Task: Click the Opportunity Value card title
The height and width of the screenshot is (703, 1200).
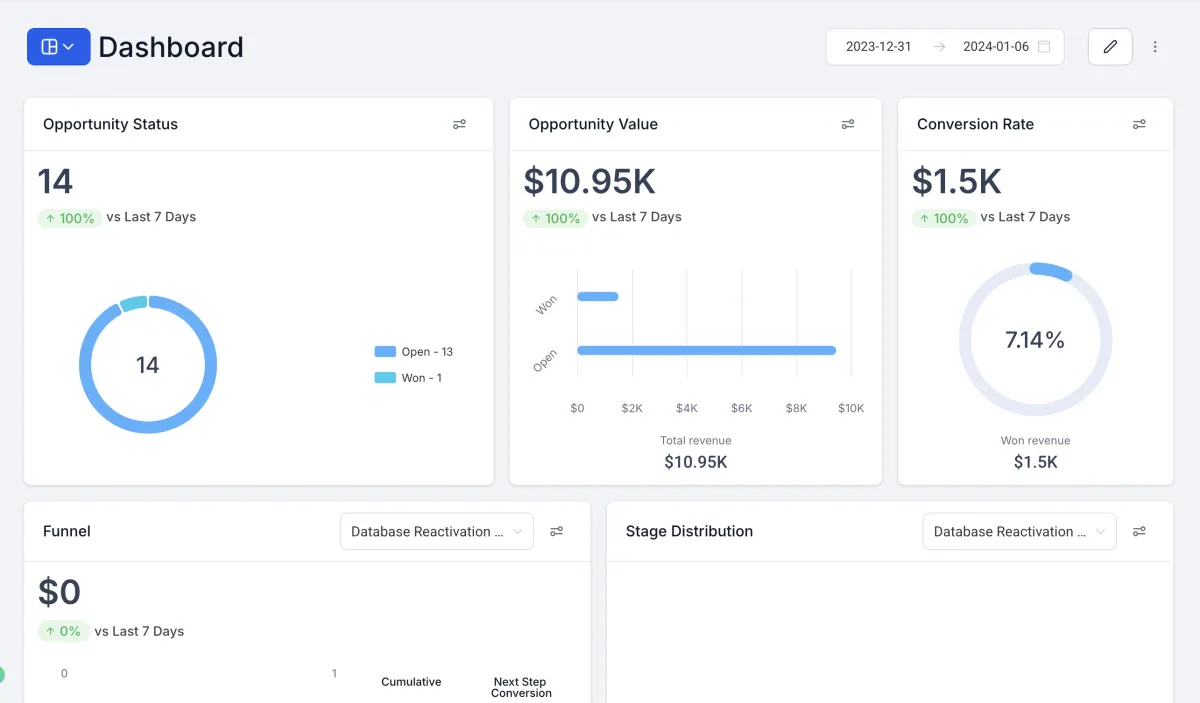Action: tap(593, 124)
